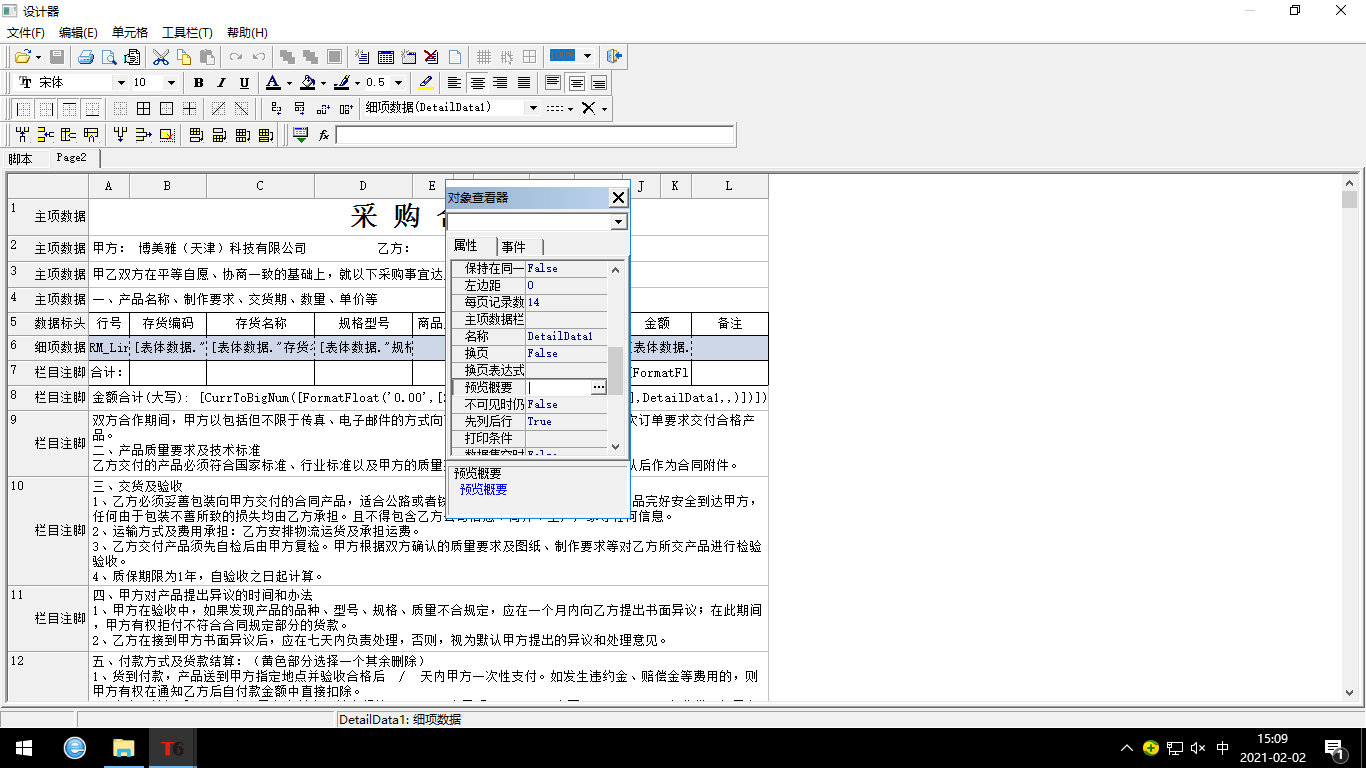Open the zoom percentage dropdown
This screenshot has height=768, width=1366.
[x=587, y=56]
